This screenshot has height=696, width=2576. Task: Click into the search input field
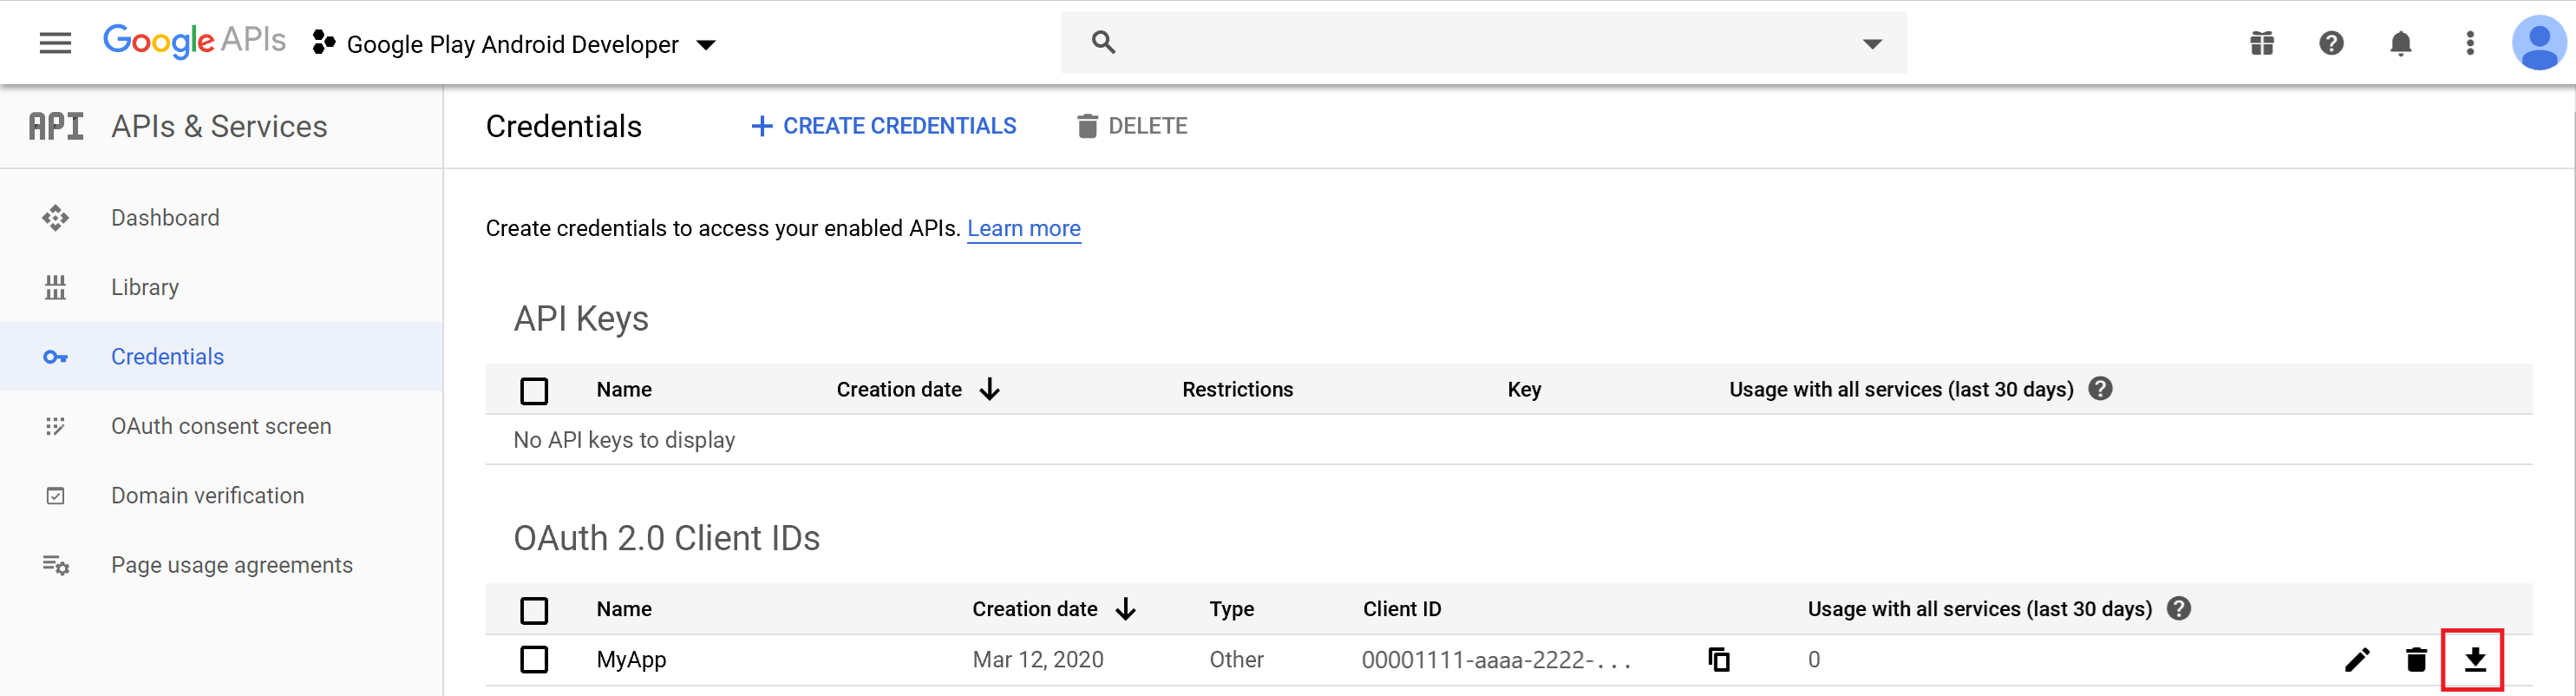click(x=1480, y=43)
